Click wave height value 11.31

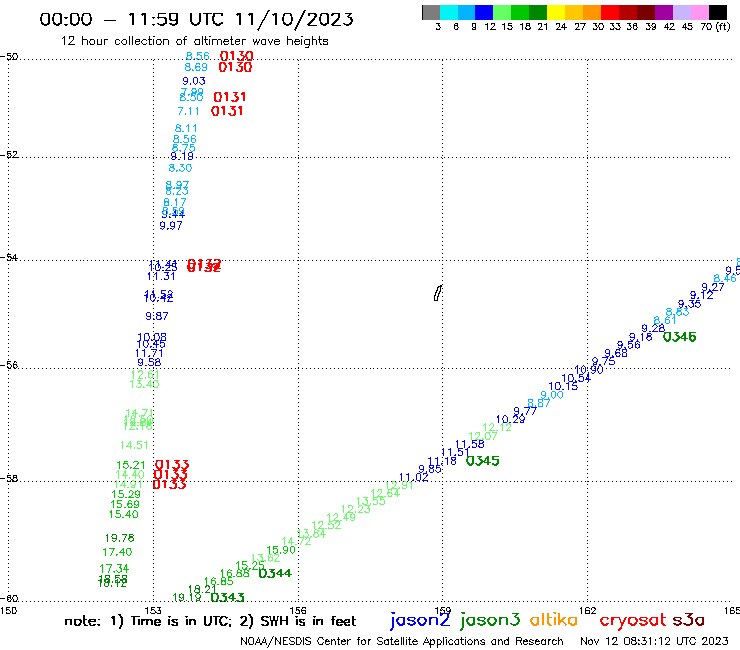[161, 277]
